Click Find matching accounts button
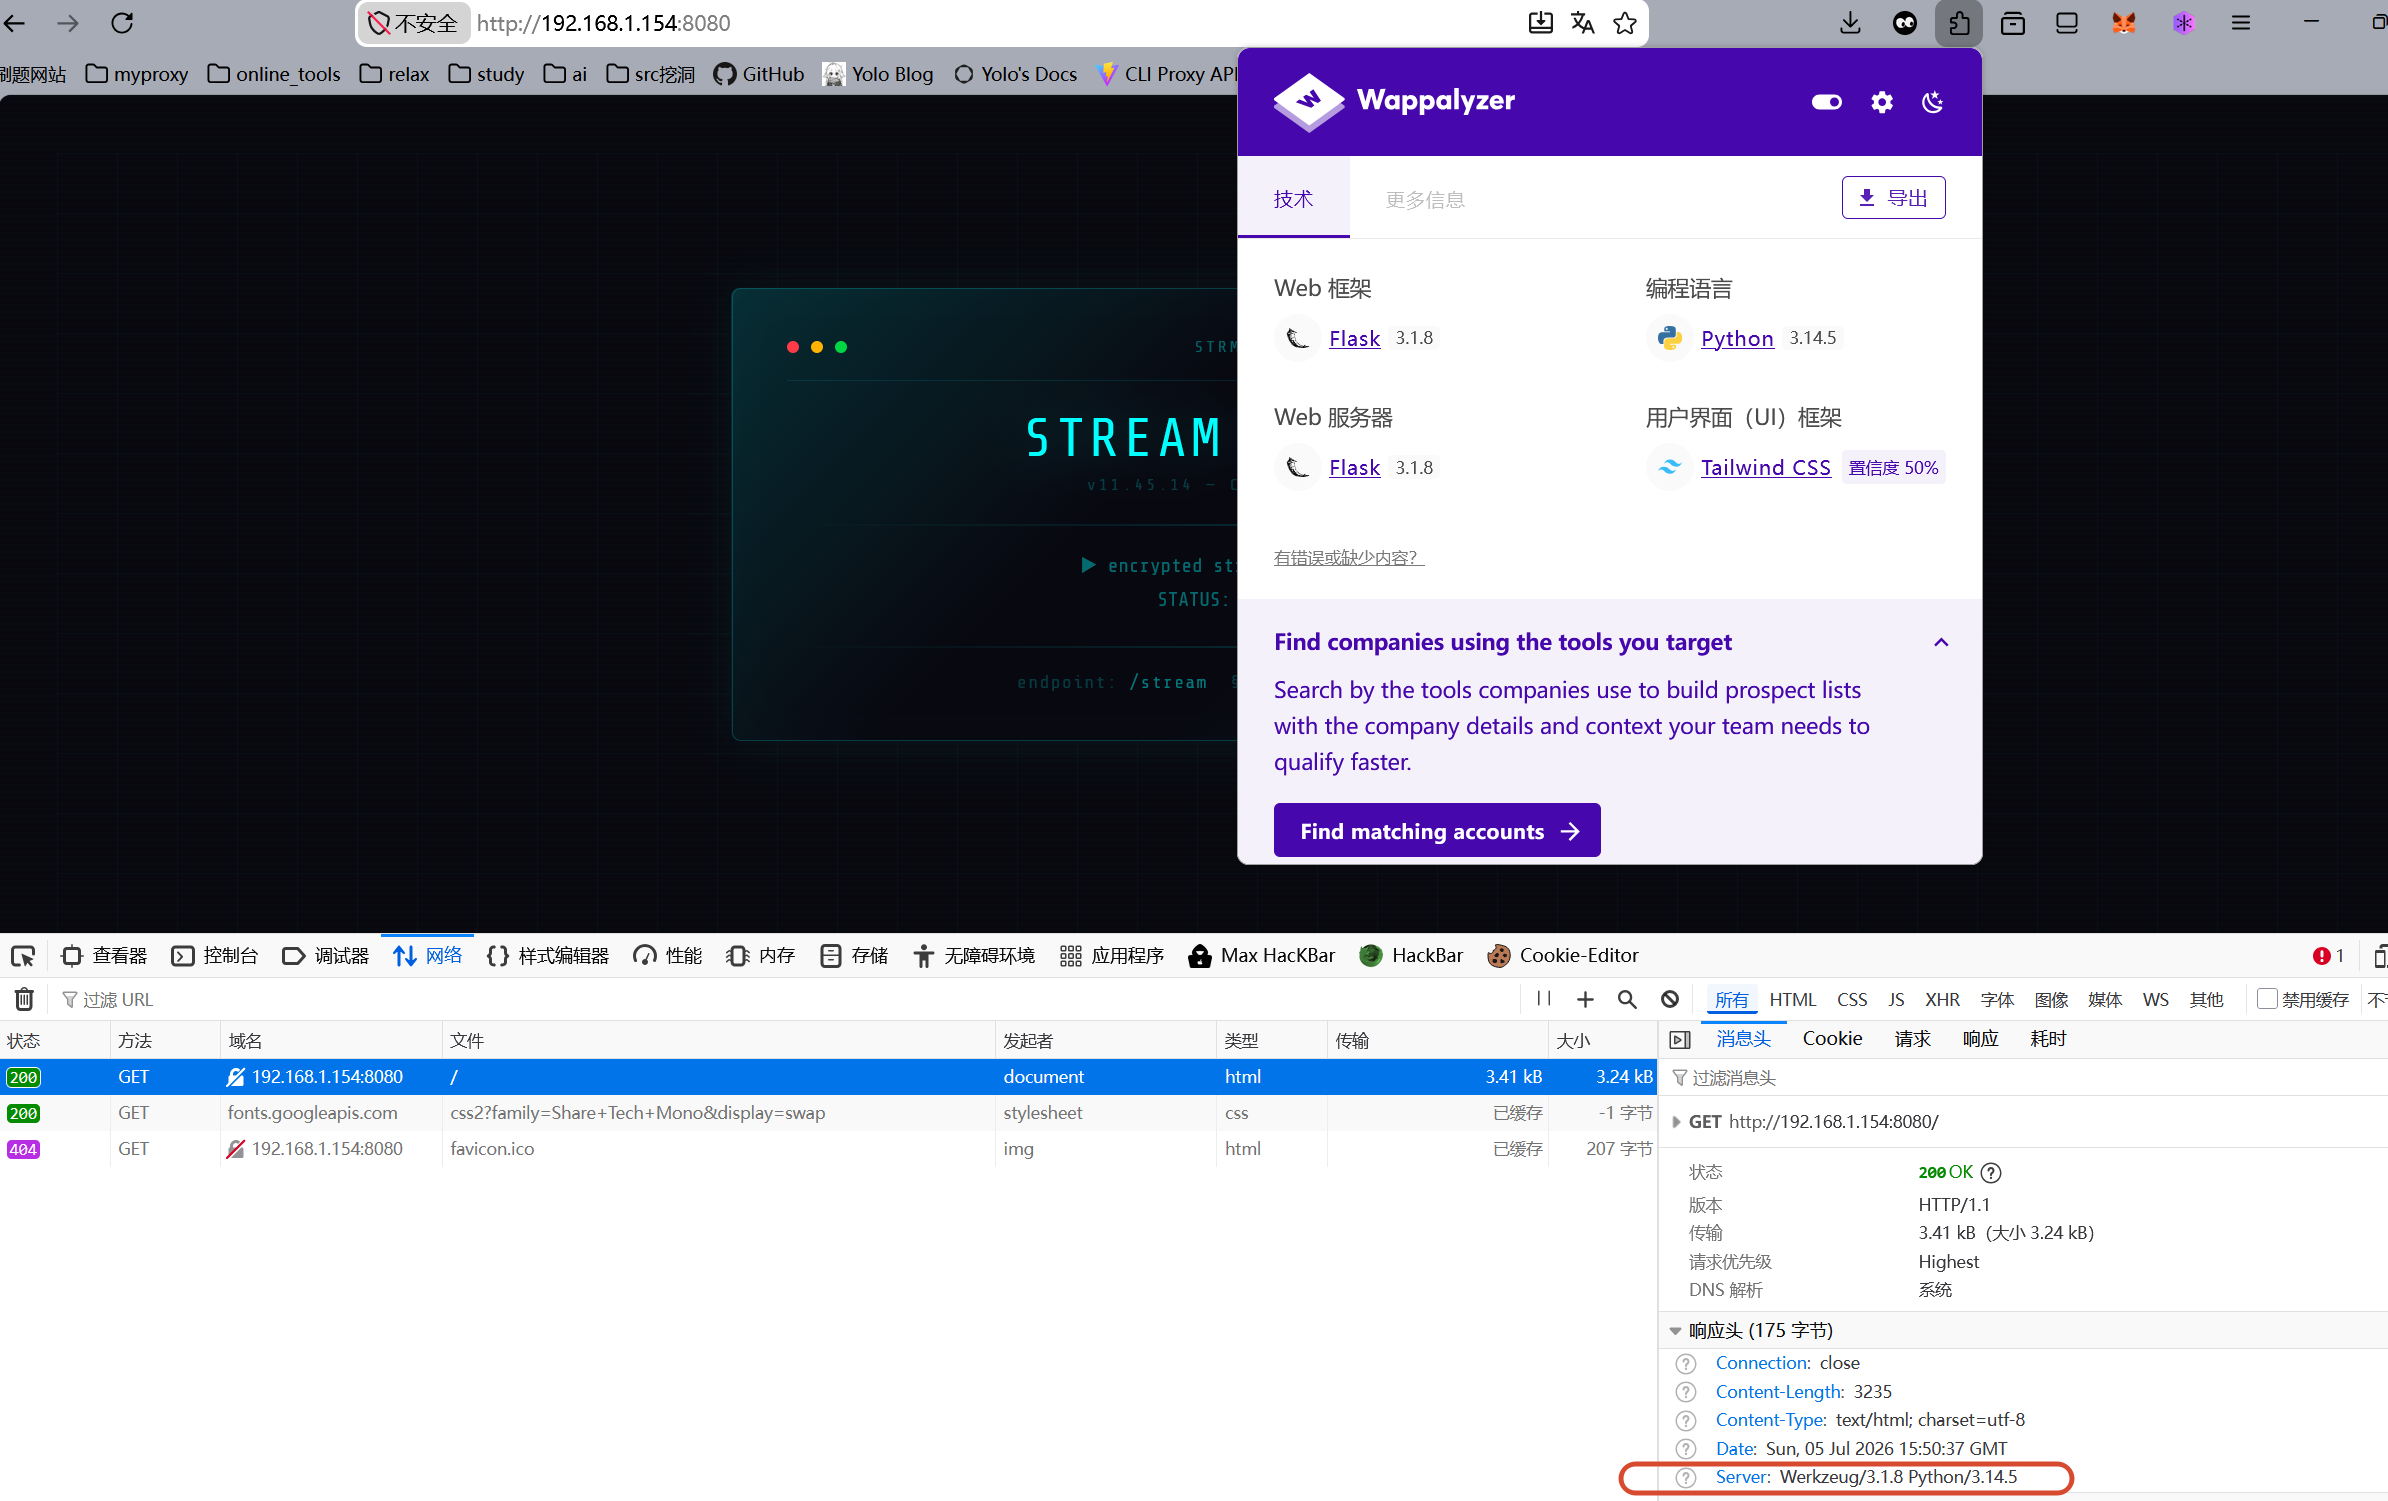2388x1501 pixels. coord(1437,830)
